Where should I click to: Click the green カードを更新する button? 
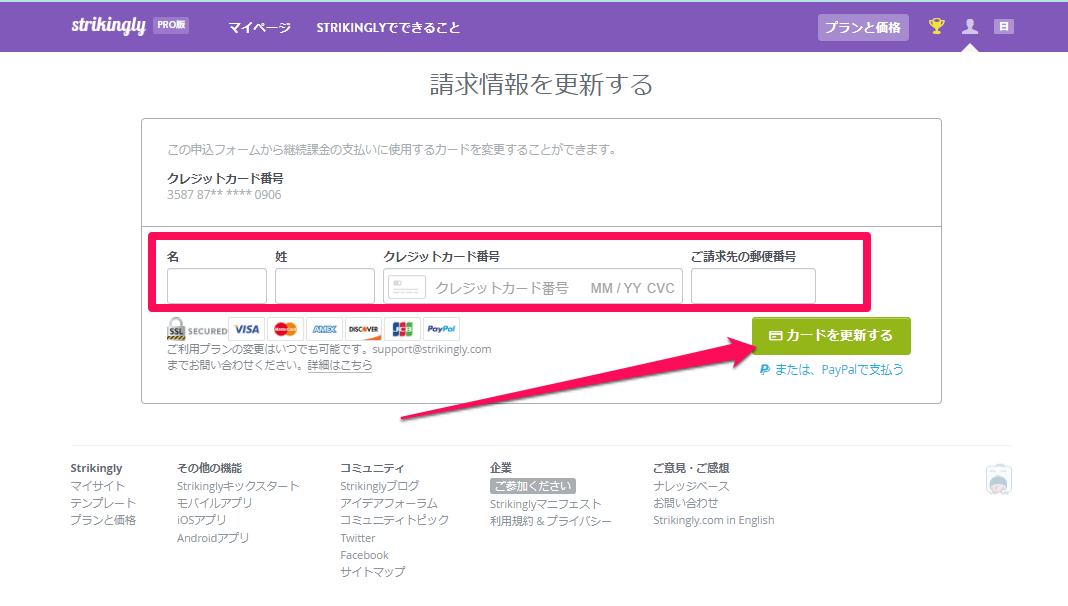pos(831,336)
